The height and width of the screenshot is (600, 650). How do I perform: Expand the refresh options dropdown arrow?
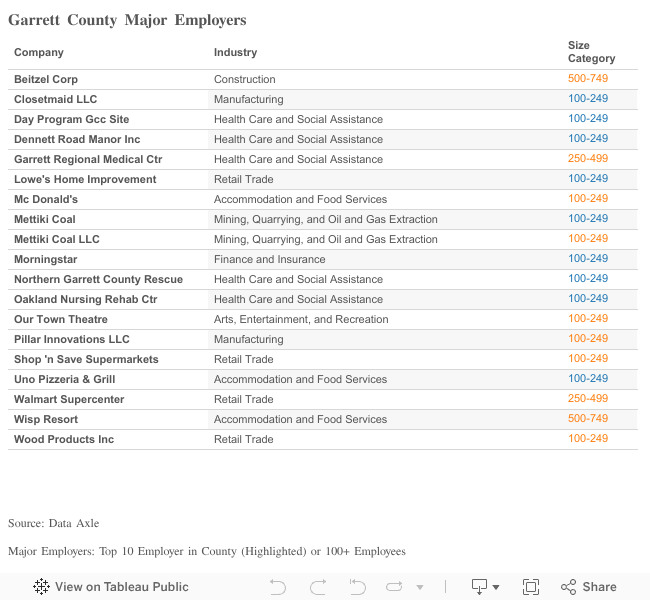(420, 587)
